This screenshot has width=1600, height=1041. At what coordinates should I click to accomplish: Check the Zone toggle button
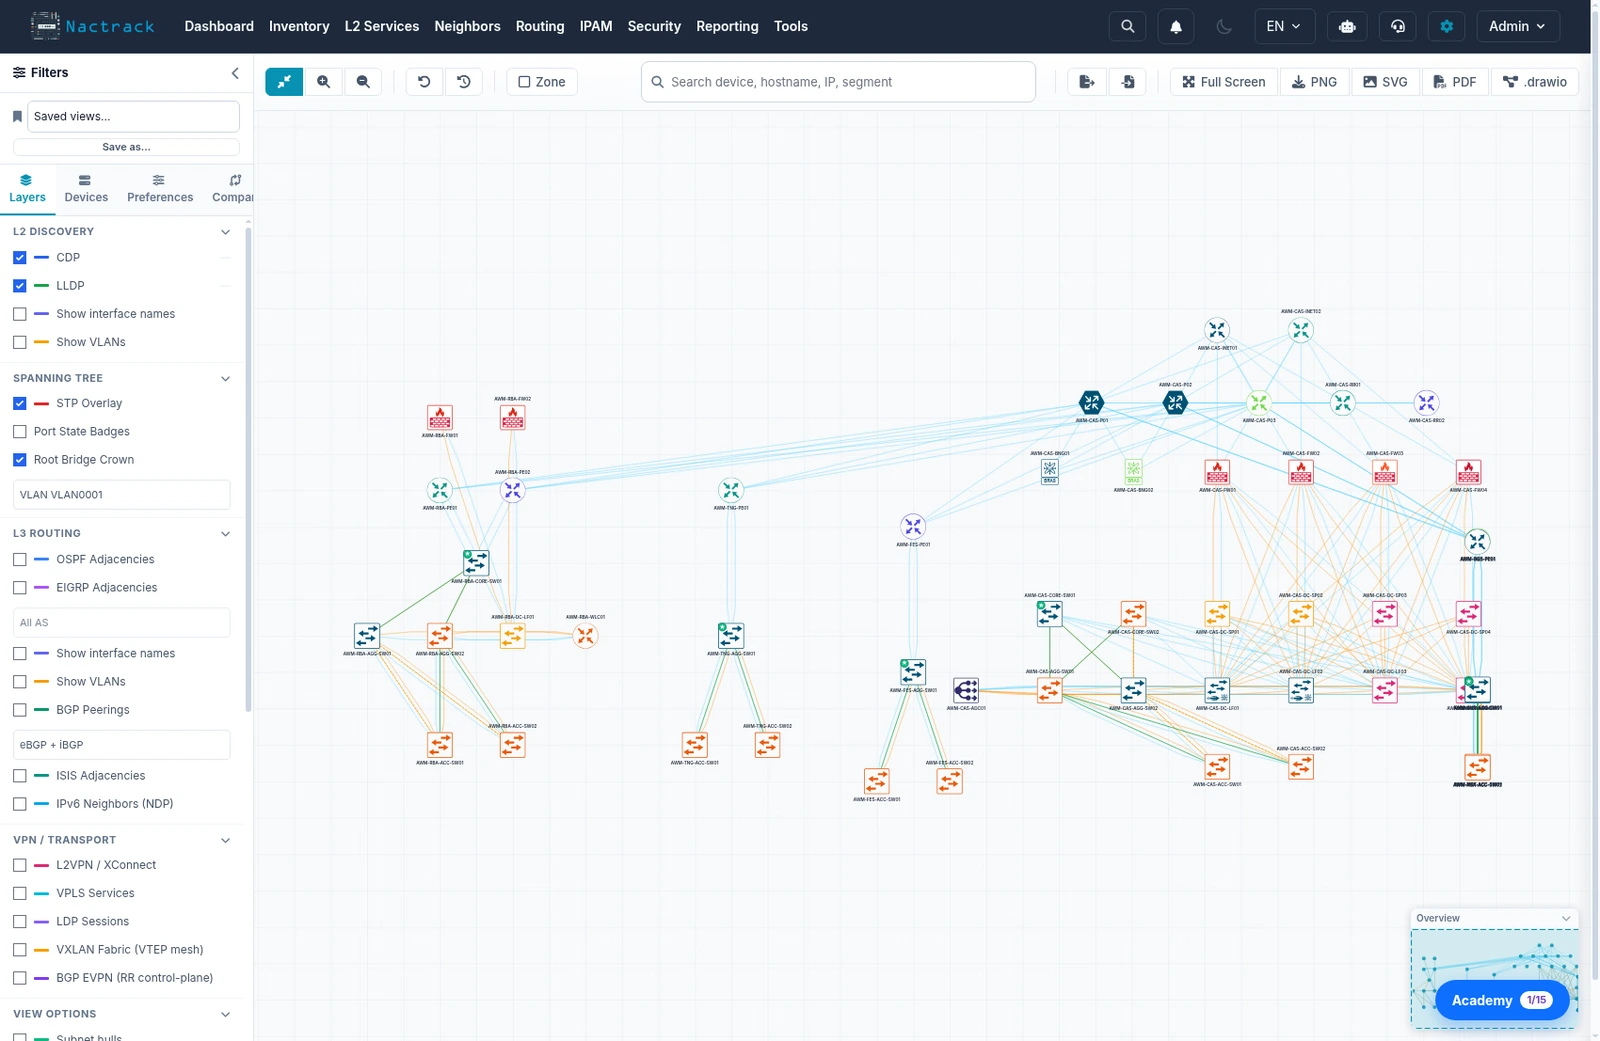tap(541, 82)
